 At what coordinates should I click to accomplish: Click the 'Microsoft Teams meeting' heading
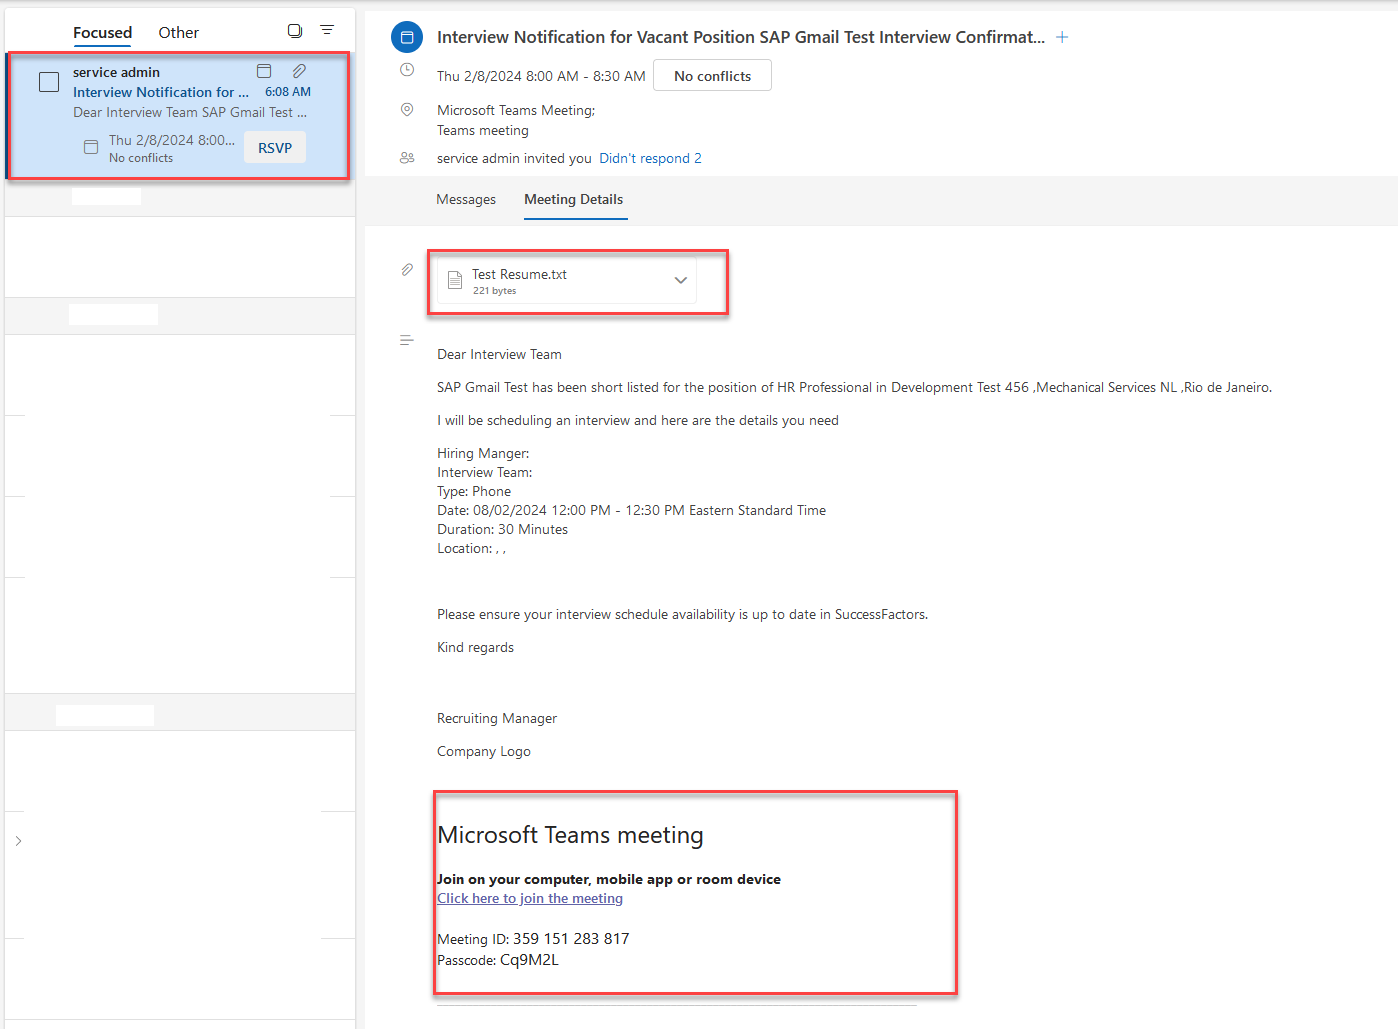point(570,835)
